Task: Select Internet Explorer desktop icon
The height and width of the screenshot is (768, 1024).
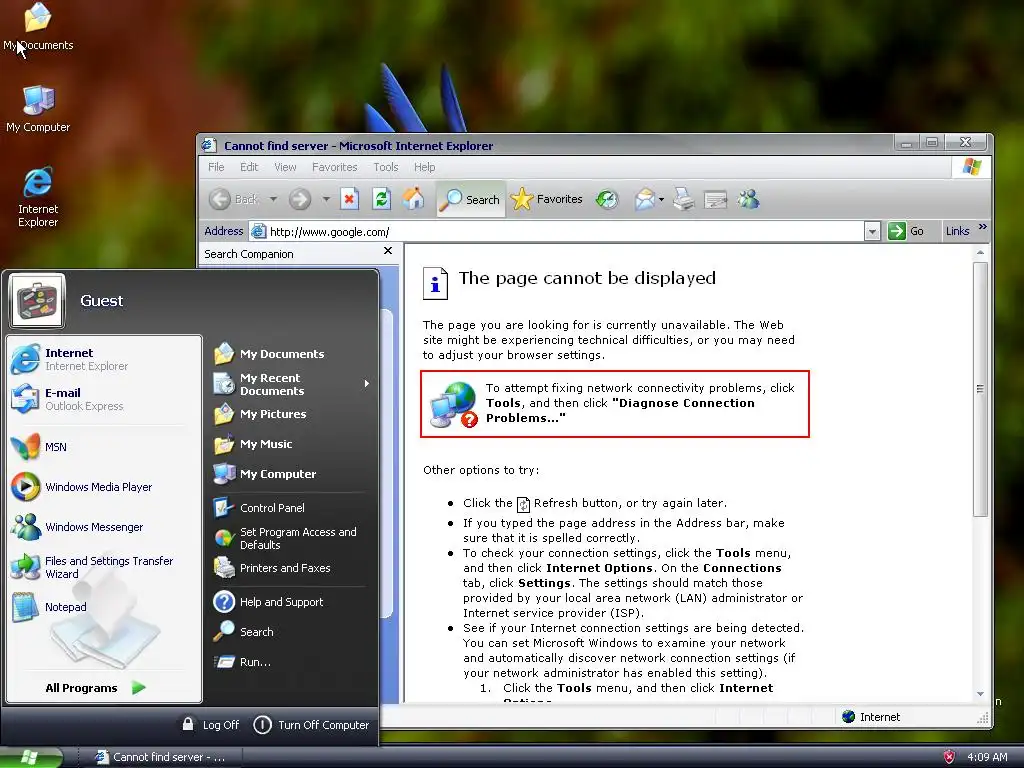Action: pyautogui.click(x=38, y=197)
